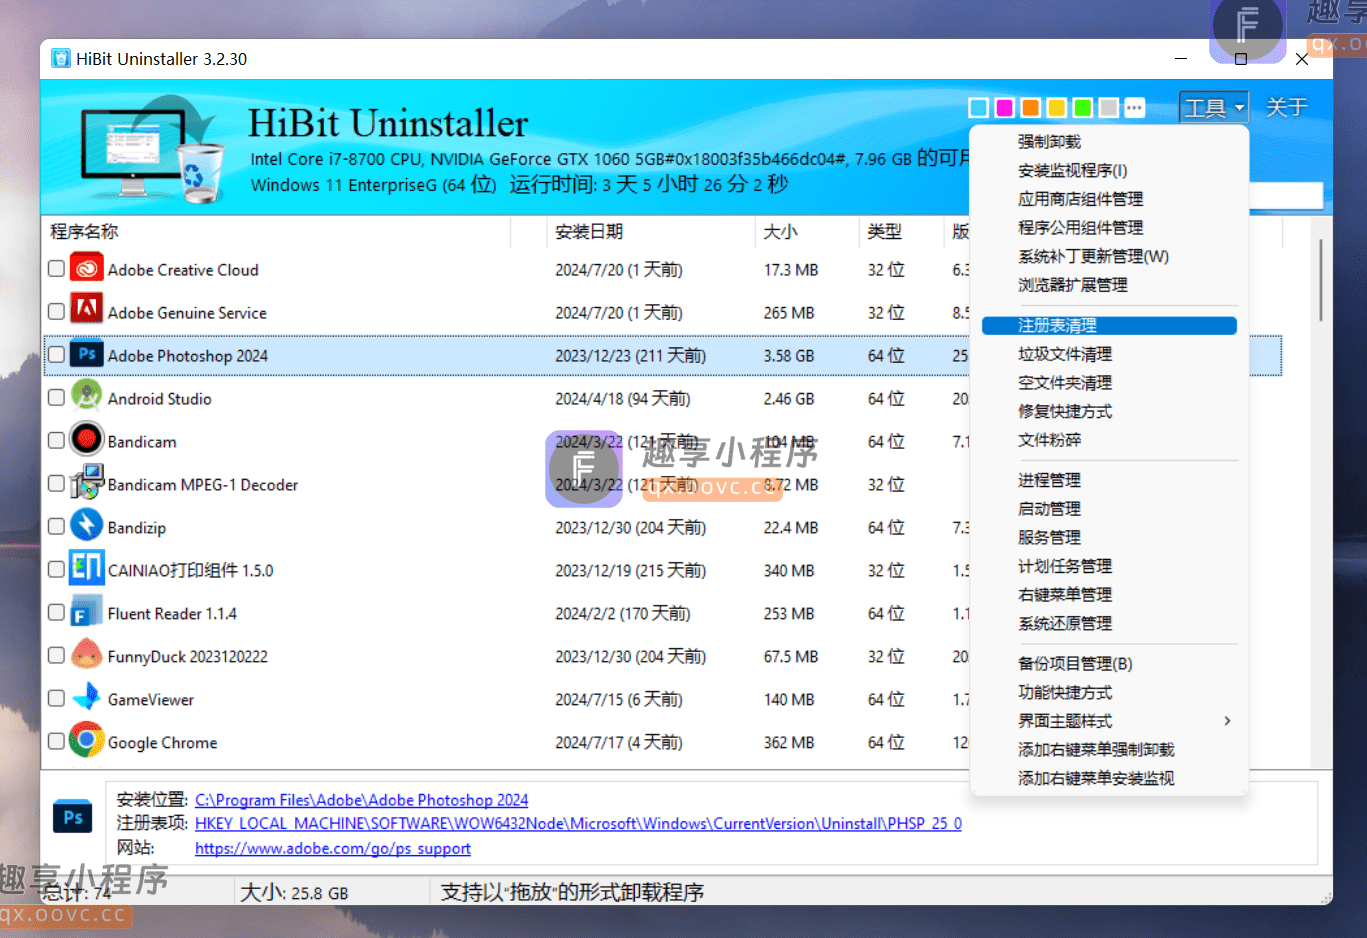Screen dimensions: 1367x938
Task: Open the 工具 dropdown menu
Action: [x=1214, y=107]
